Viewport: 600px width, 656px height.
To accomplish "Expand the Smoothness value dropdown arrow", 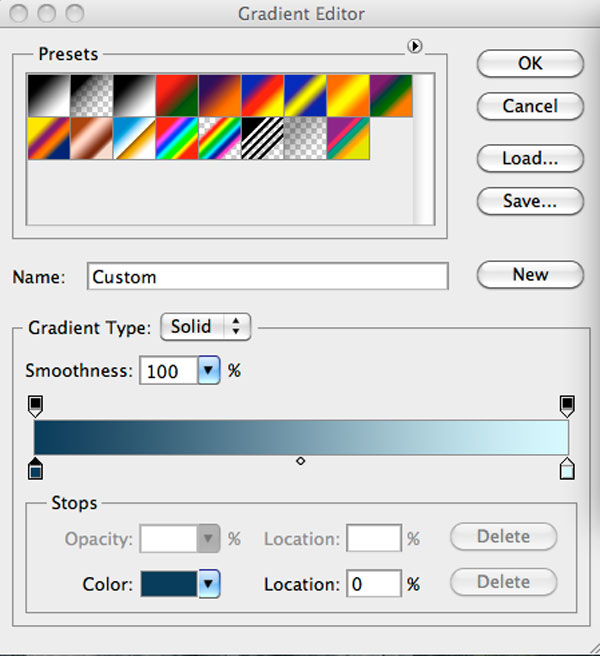I will click(x=208, y=371).
